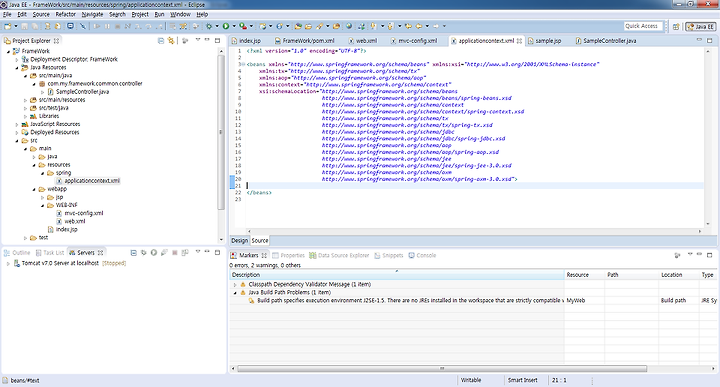This screenshot has width=720, height=387.
Task: Click the green Run toolbar icon
Action: click(x=226, y=26)
